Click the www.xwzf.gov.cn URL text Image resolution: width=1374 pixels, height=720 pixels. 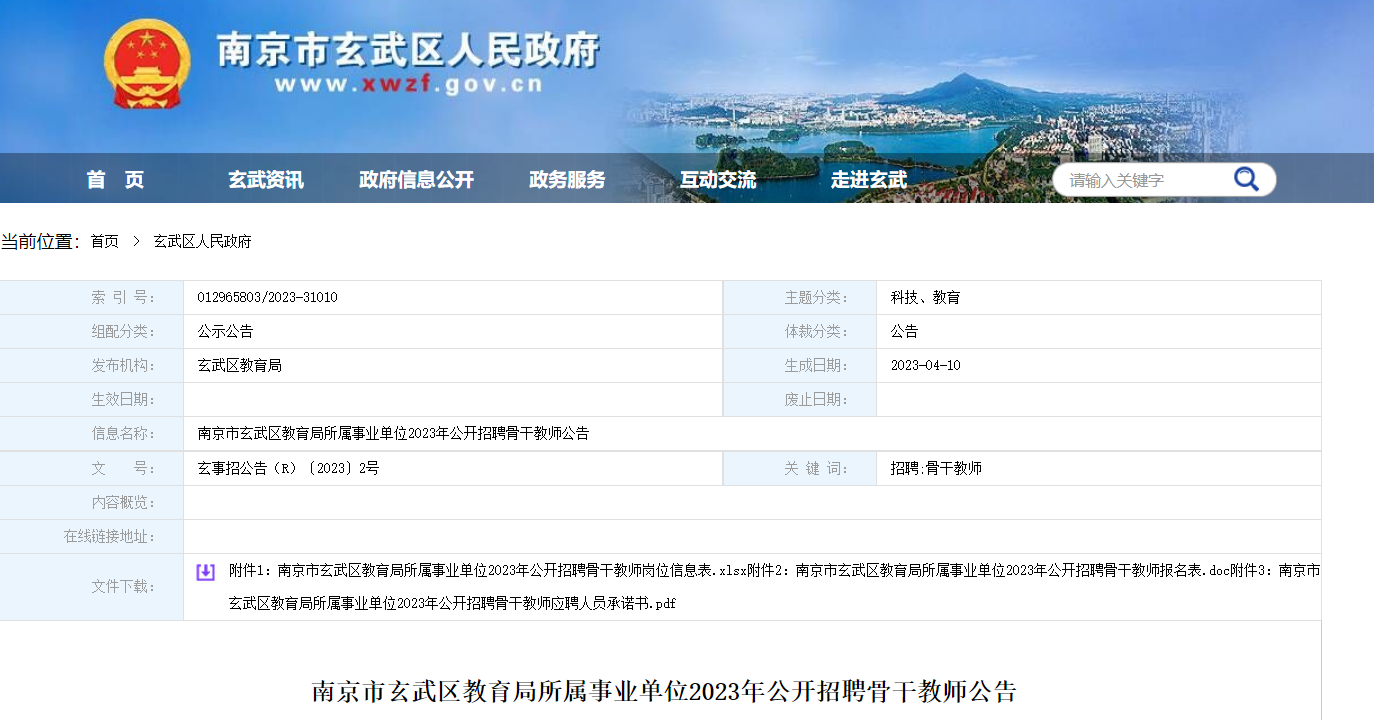point(409,85)
